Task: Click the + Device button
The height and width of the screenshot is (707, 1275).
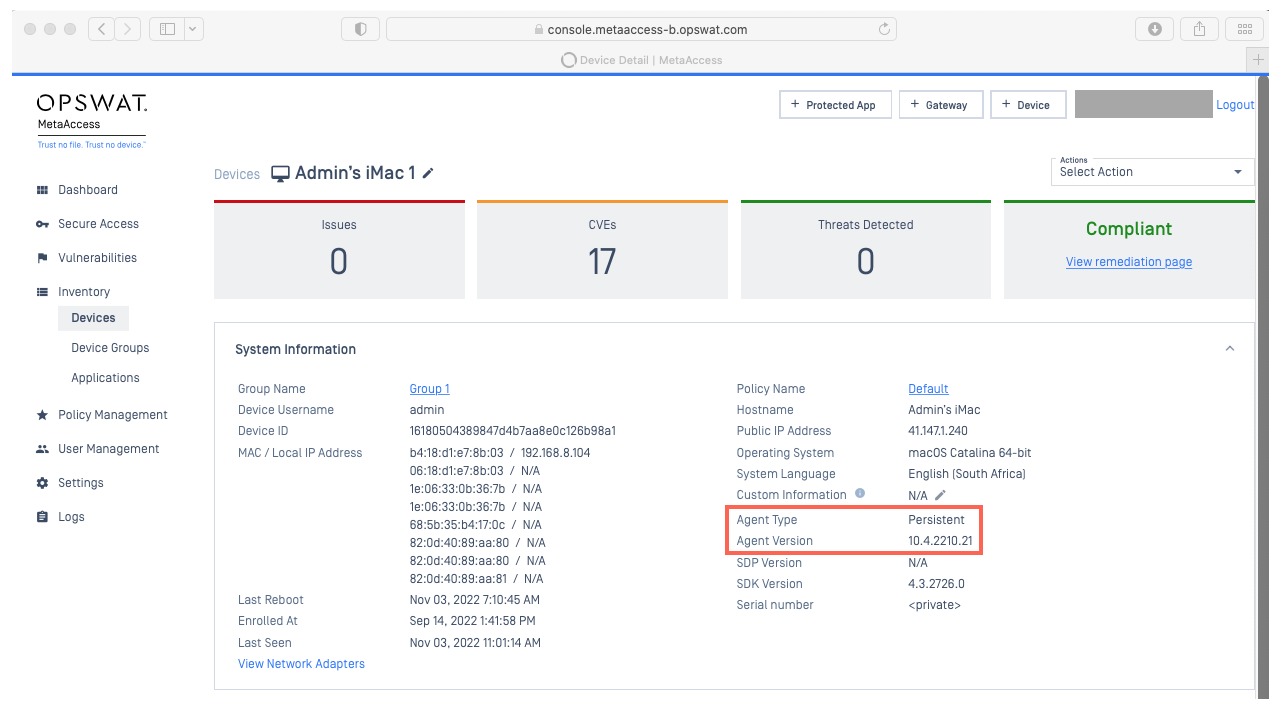Action: click(1028, 105)
